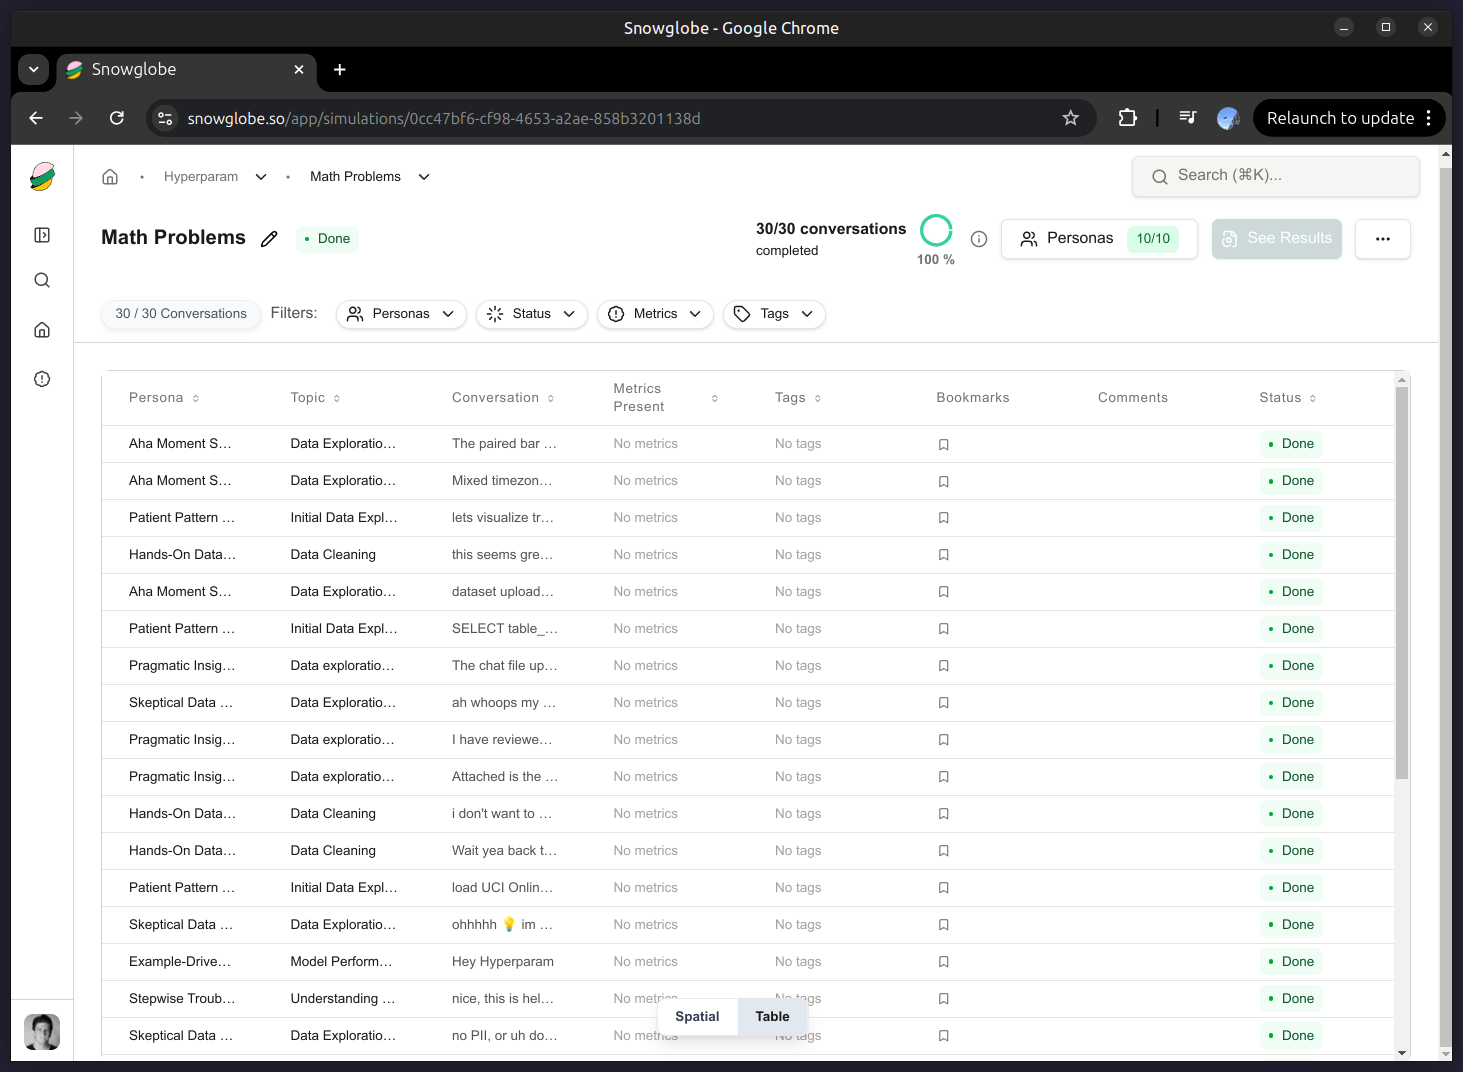Expand the Metrics filter dropdown
Screen dimensions: 1463x1072
pos(655,314)
